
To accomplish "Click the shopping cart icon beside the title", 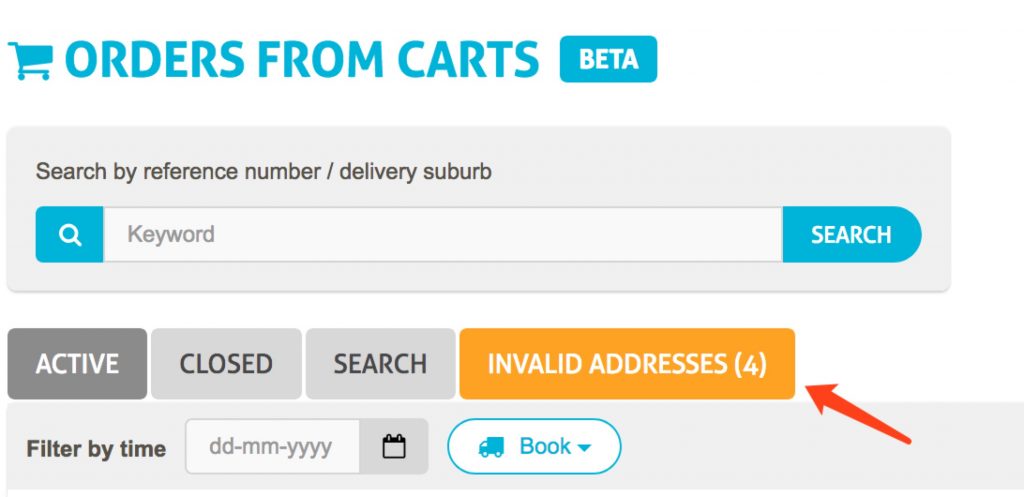I will [30, 61].
